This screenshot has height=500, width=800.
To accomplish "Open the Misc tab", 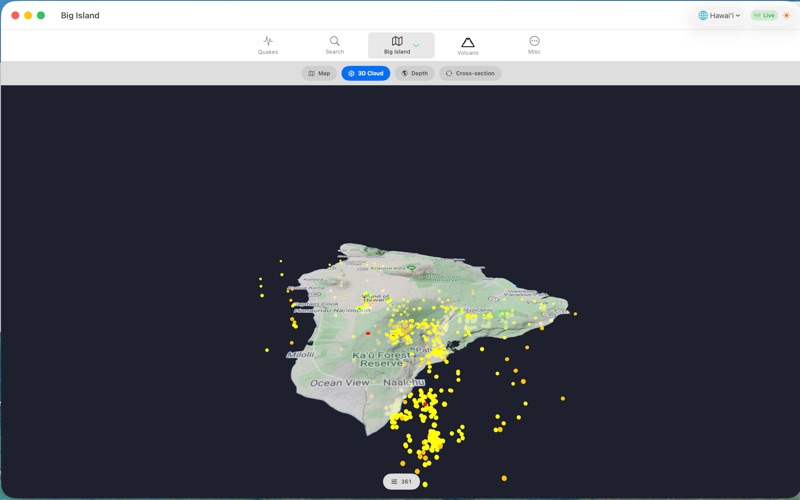I will (534, 45).
